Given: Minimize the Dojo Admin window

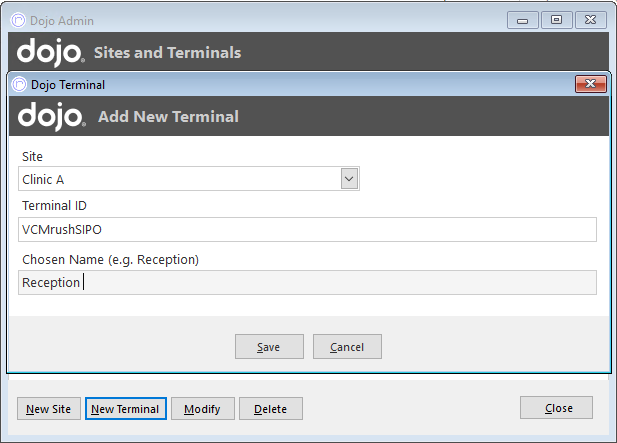Looking at the screenshot, I should coord(523,20).
